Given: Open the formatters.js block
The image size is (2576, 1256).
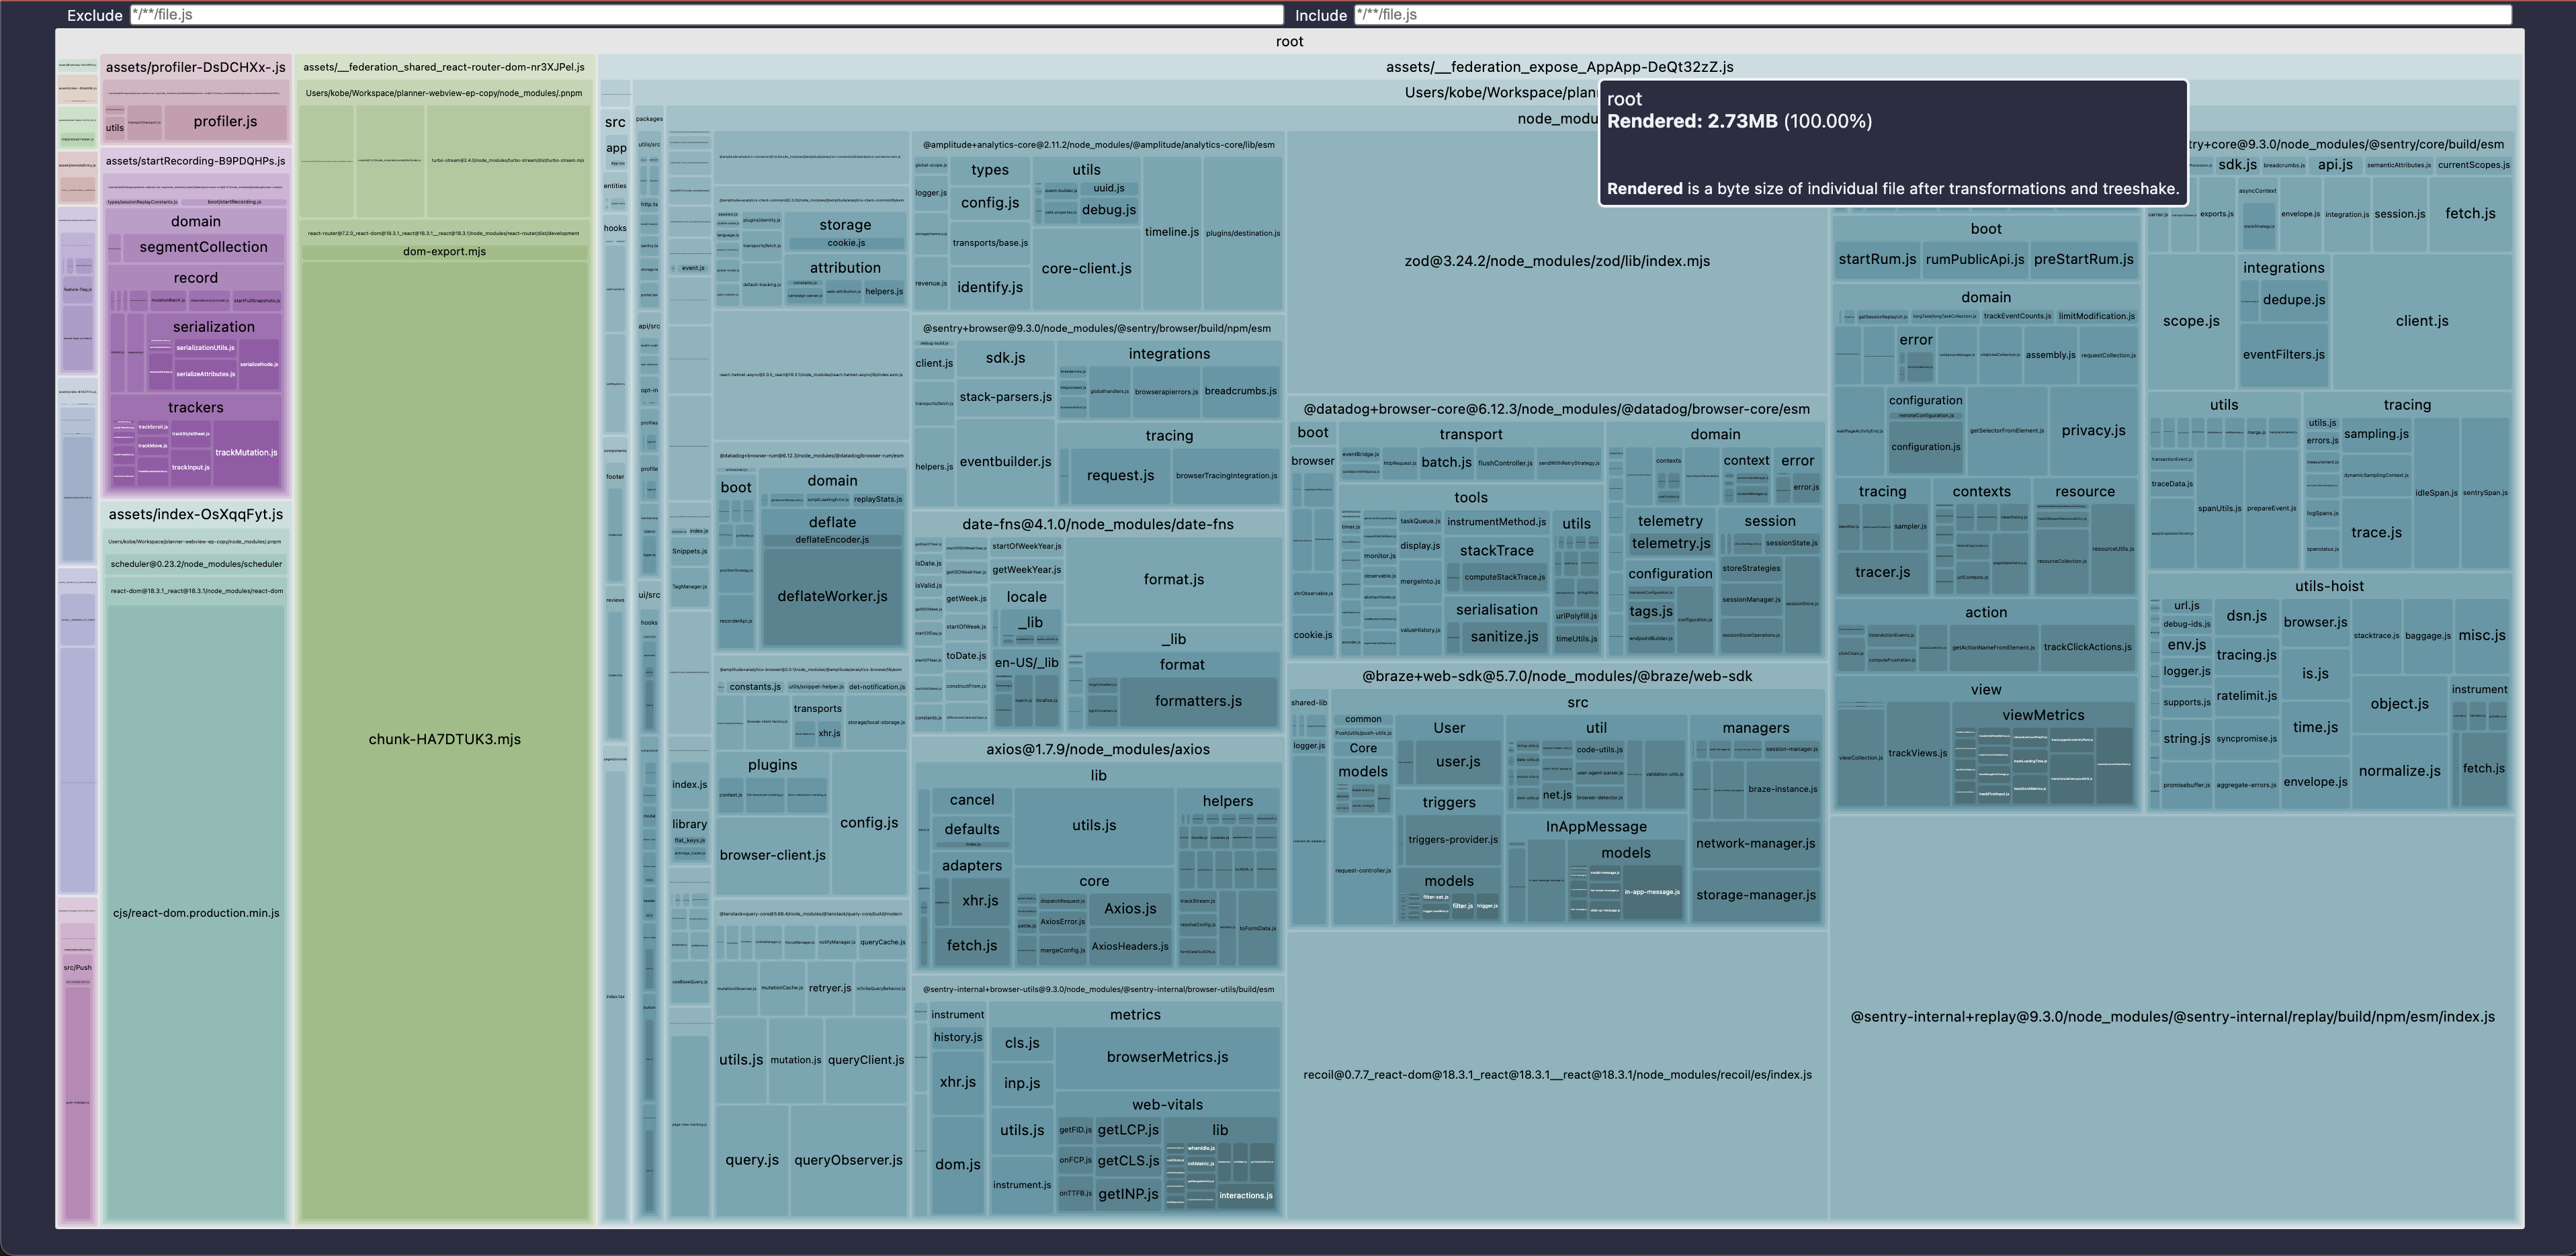Looking at the screenshot, I should [1198, 701].
